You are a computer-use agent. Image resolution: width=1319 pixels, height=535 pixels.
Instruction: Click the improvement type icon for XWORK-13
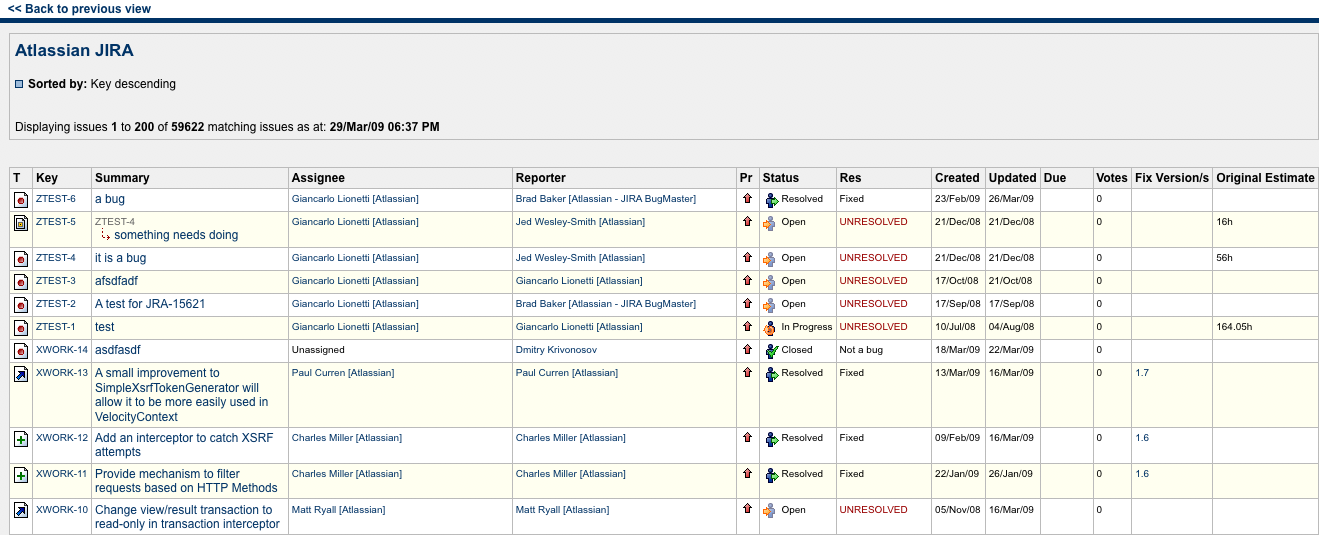[x=21, y=374]
